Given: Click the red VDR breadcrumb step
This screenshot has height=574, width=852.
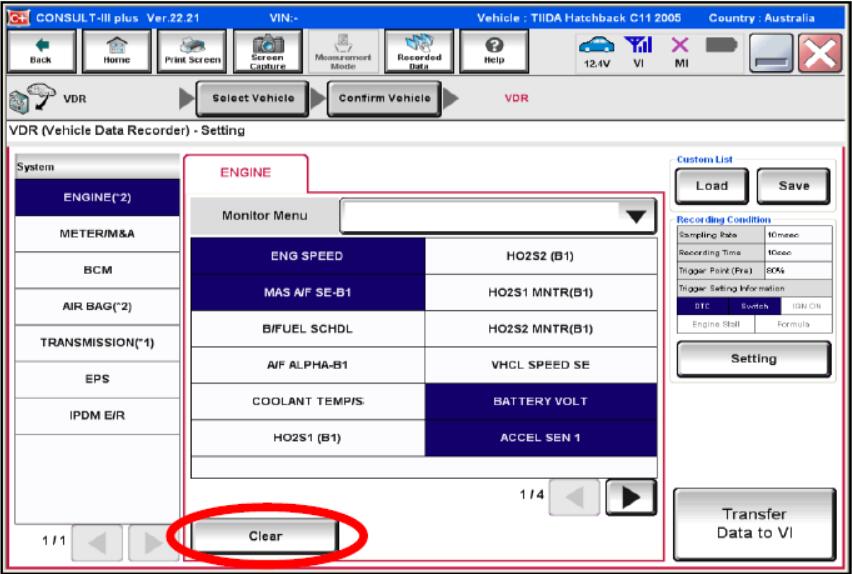Looking at the screenshot, I should tap(516, 98).
